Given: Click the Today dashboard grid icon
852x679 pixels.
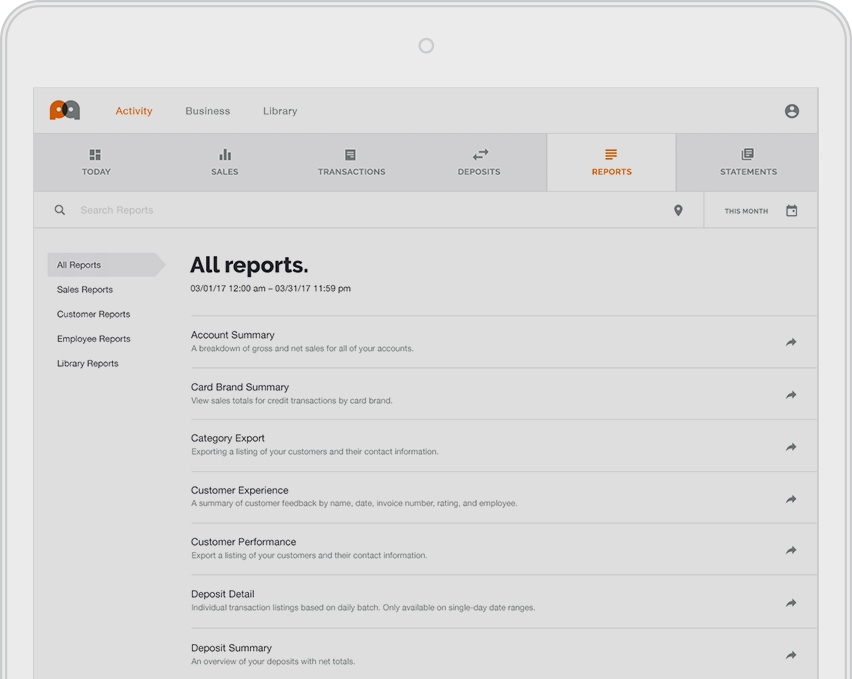Looking at the screenshot, I should pos(95,155).
